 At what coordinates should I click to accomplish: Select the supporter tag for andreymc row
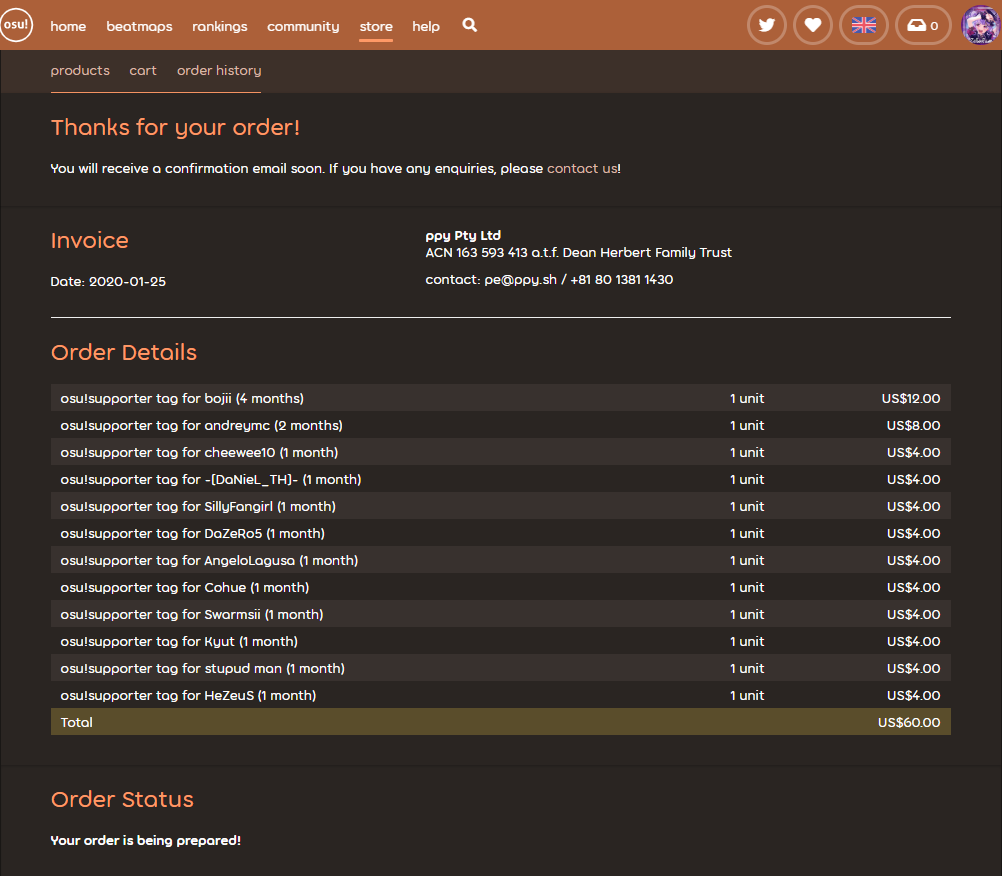tap(501, 425)
